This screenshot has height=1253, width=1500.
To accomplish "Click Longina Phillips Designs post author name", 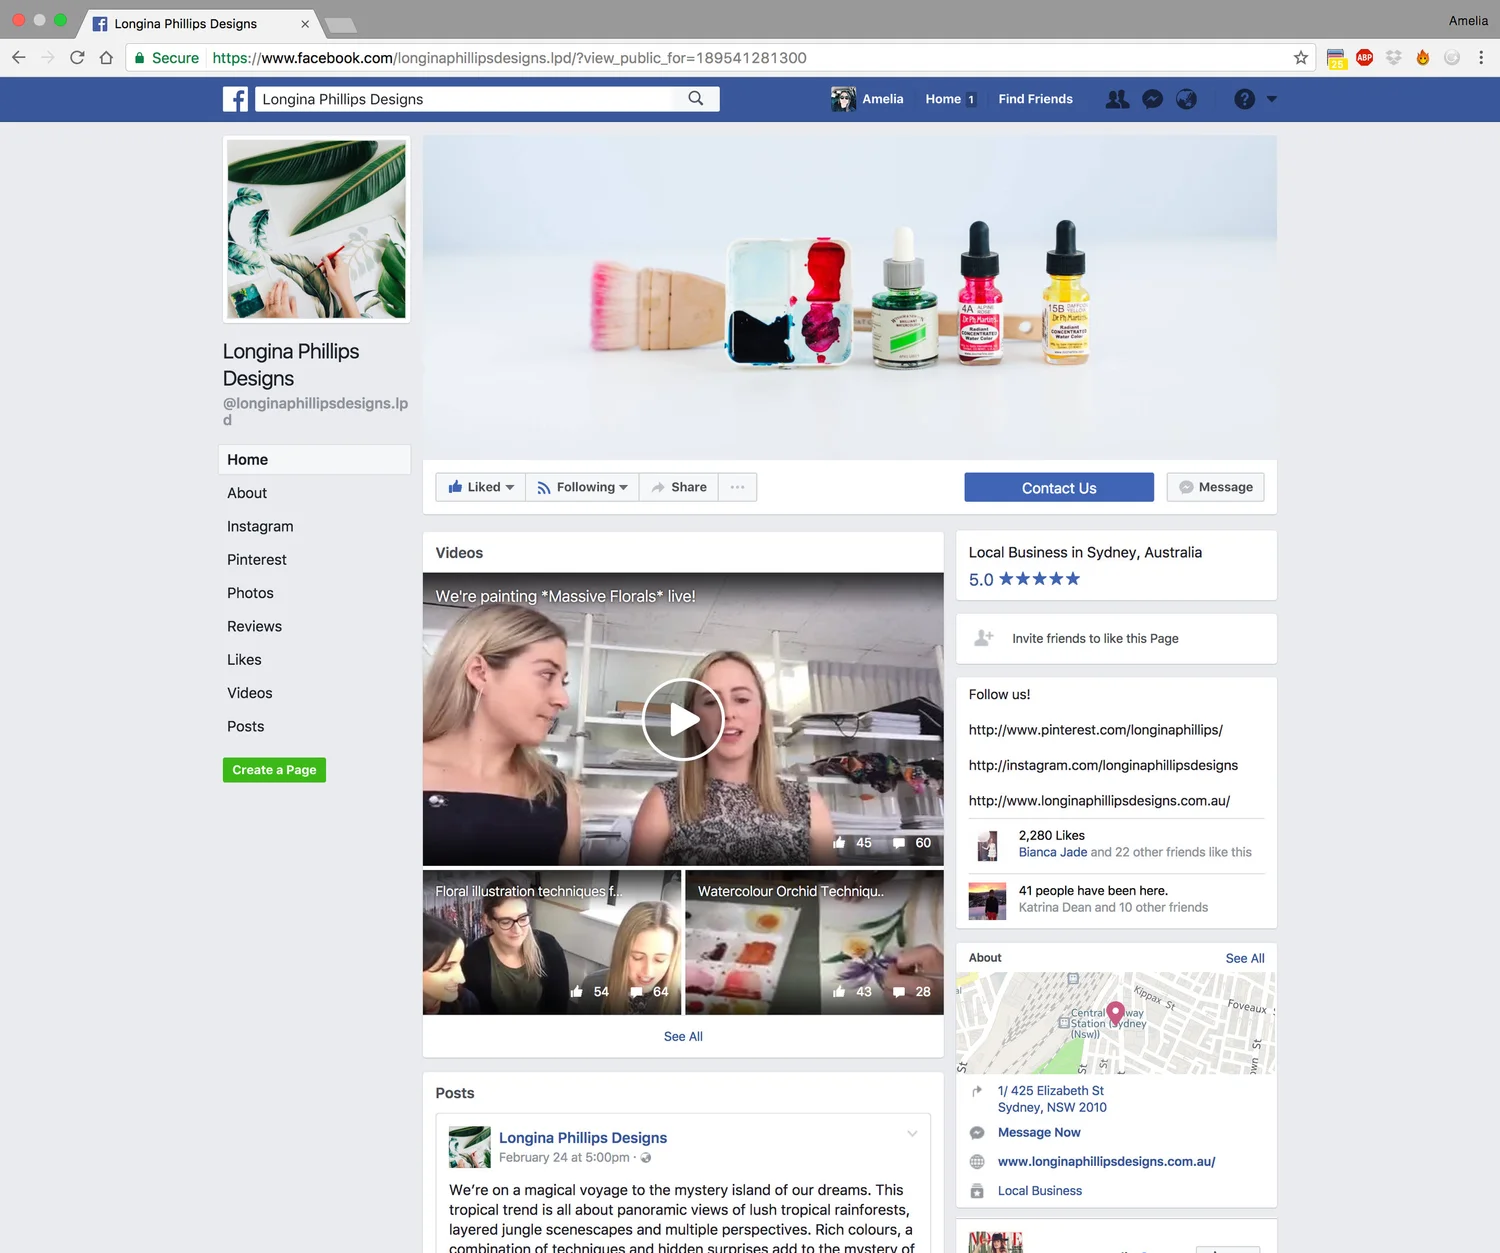I will [583, 1138].
